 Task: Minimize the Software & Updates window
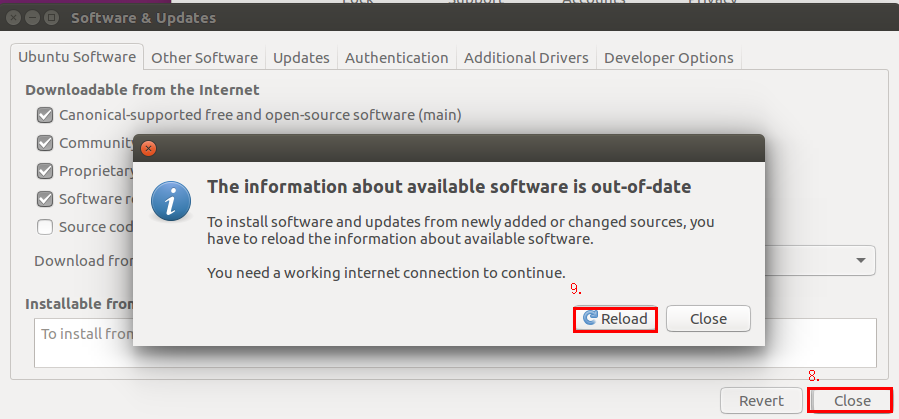click(x=32, y=18)
